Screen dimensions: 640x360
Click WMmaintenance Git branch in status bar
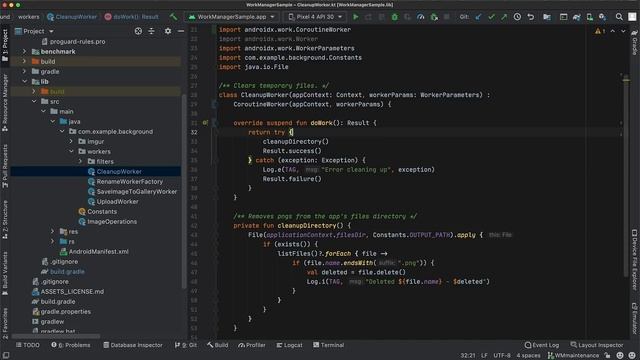pos(573,356)
